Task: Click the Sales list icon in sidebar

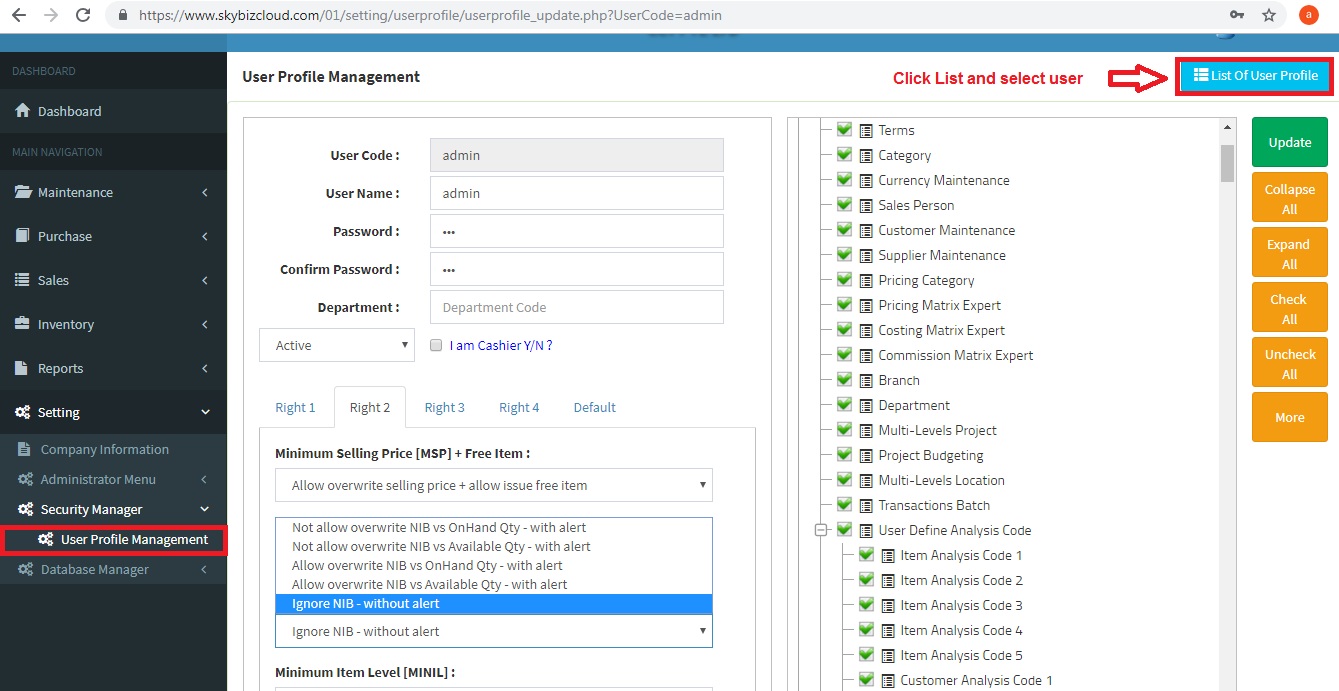Action: click(22, 280)
